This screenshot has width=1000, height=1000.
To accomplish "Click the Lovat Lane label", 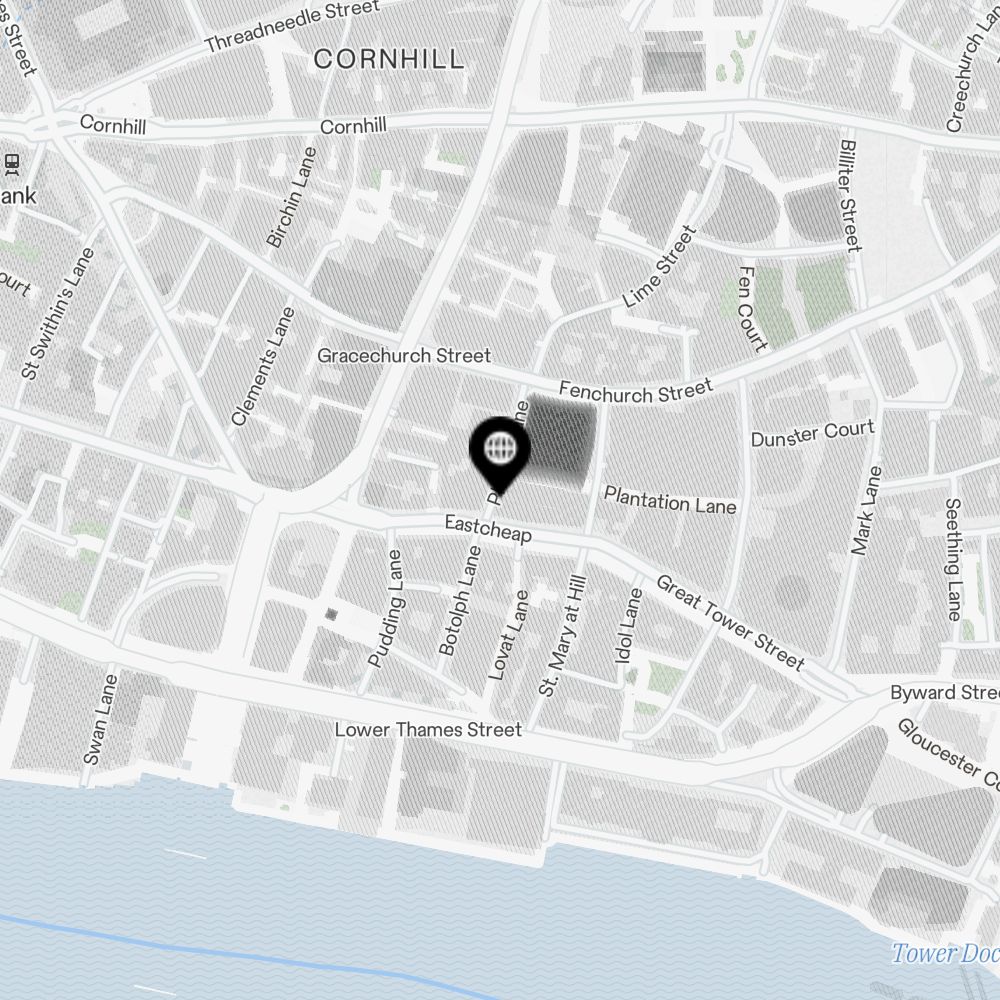I will coord(508,635).
